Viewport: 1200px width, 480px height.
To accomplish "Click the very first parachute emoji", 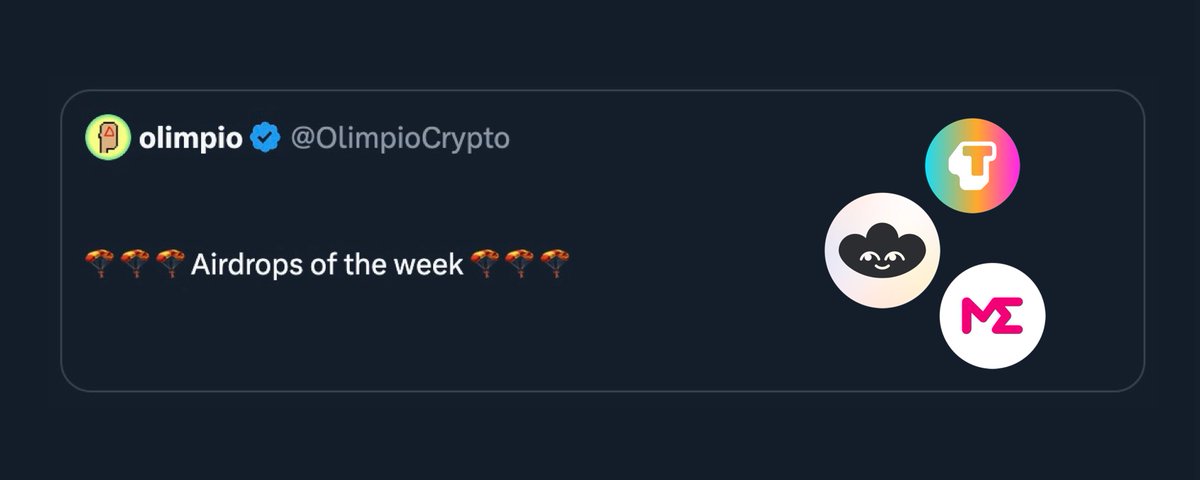I will pos(100,265).
